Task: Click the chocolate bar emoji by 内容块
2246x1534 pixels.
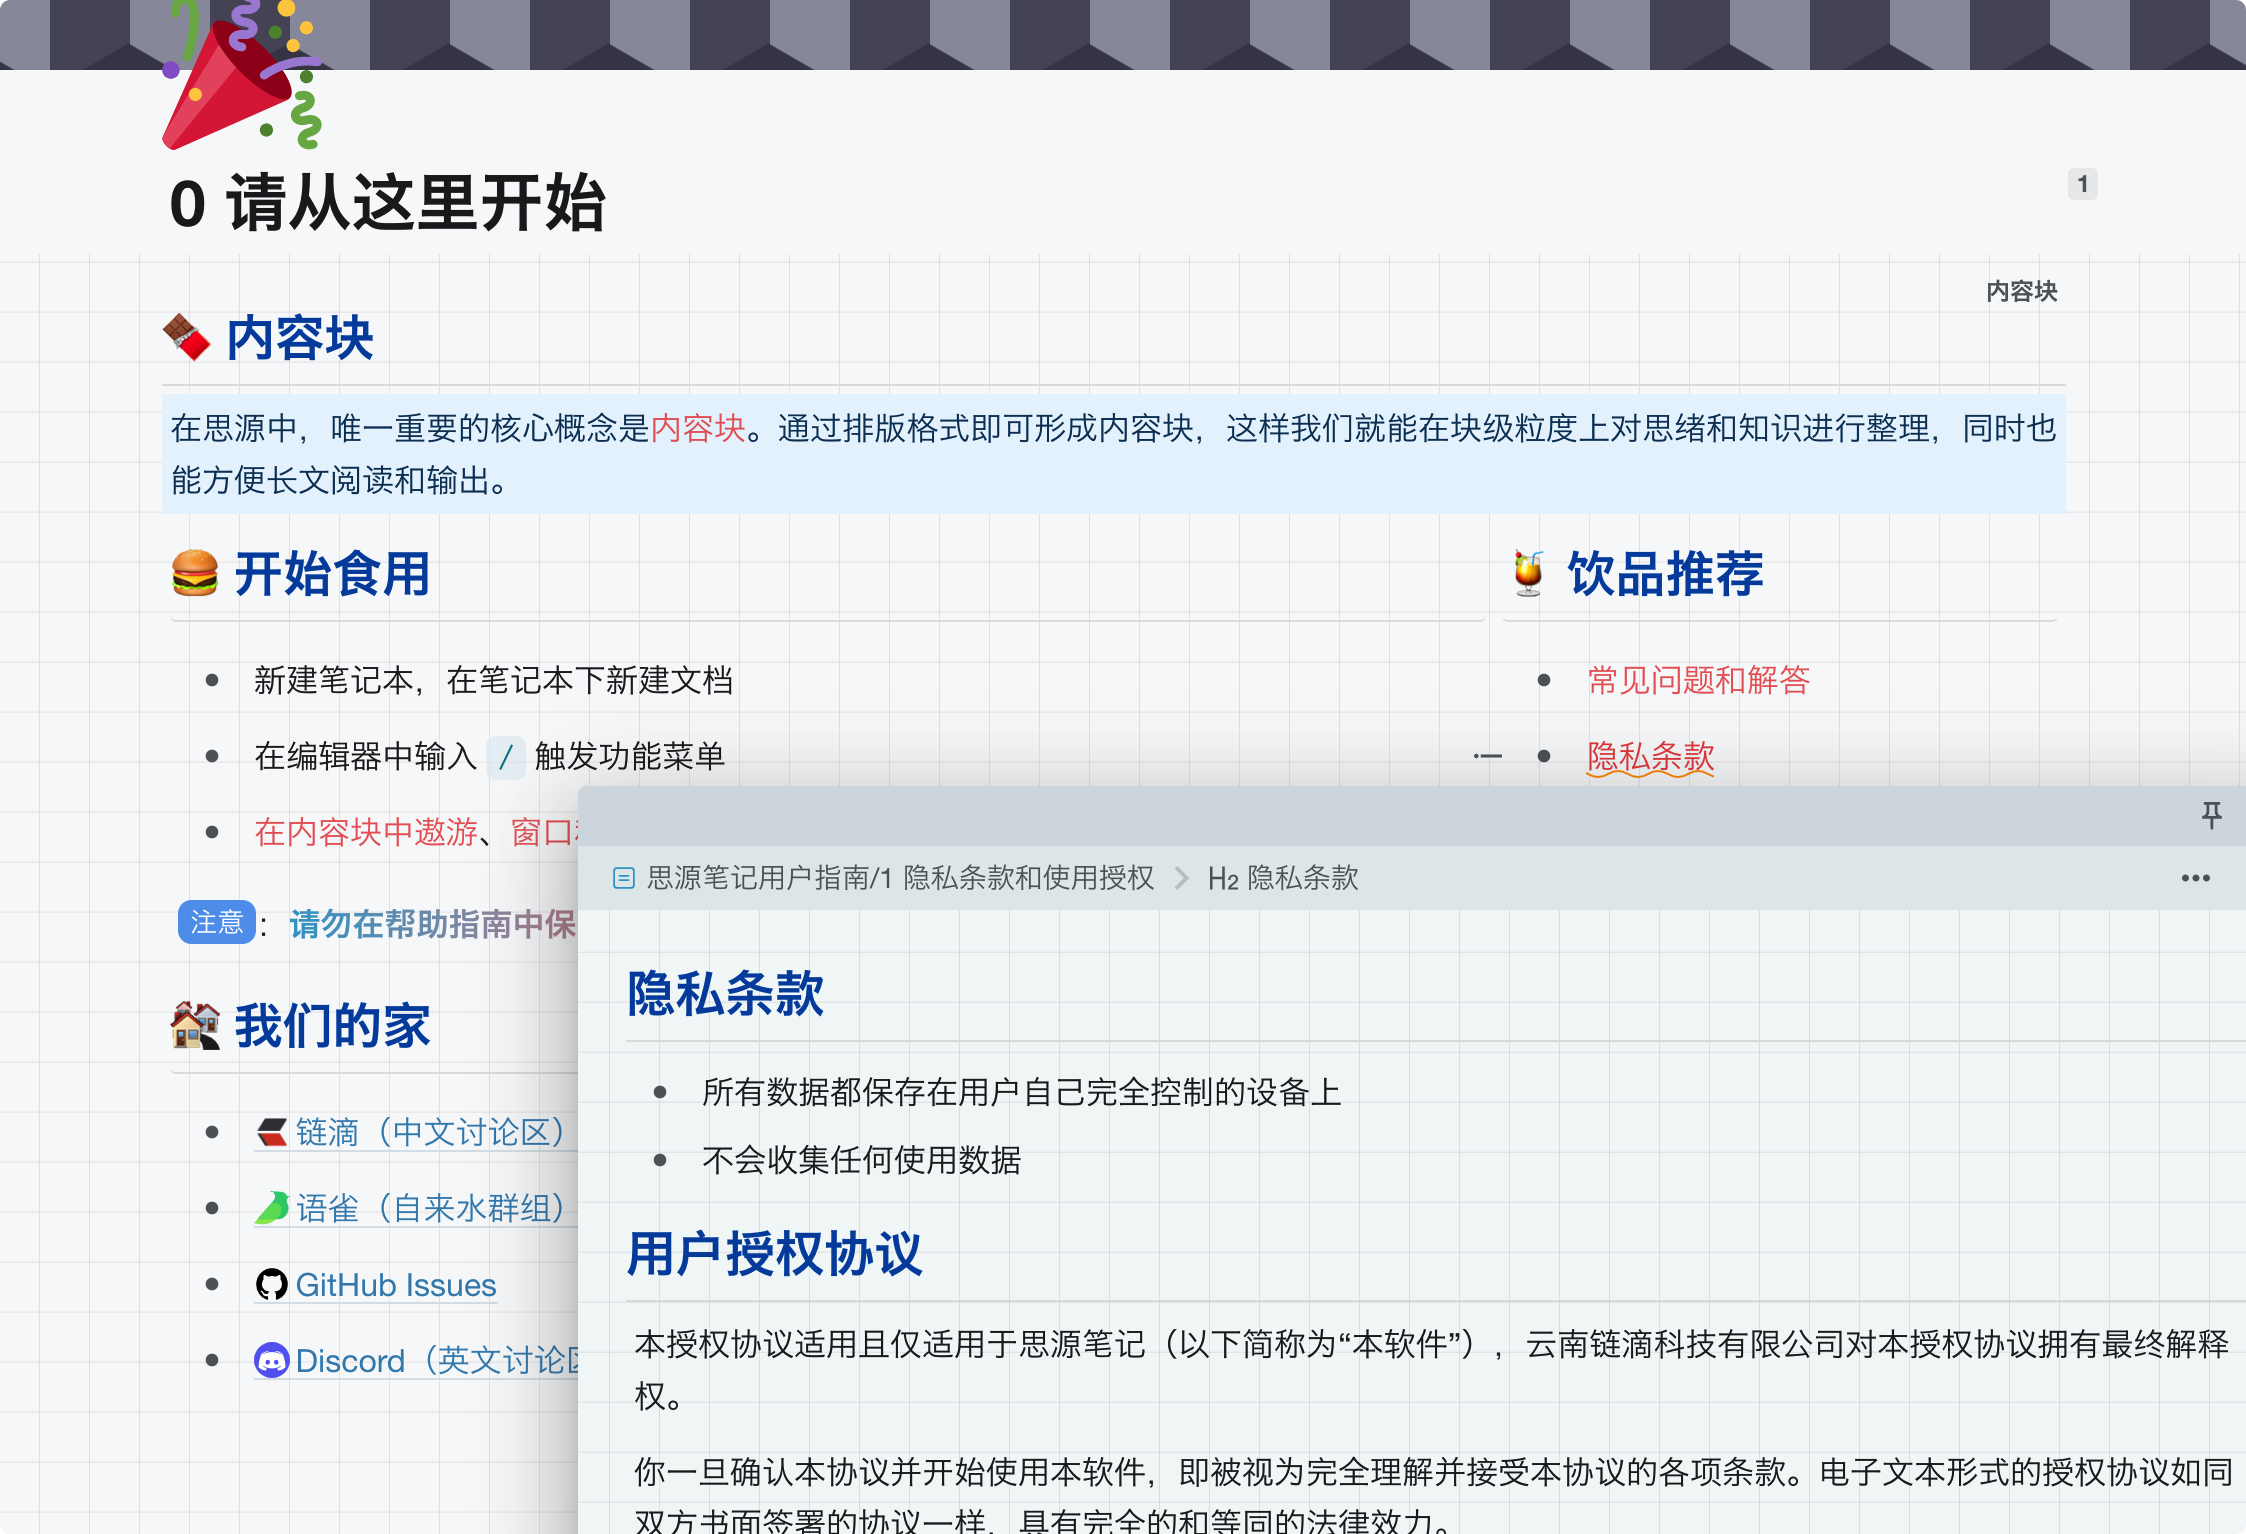Action: point(187,338)
